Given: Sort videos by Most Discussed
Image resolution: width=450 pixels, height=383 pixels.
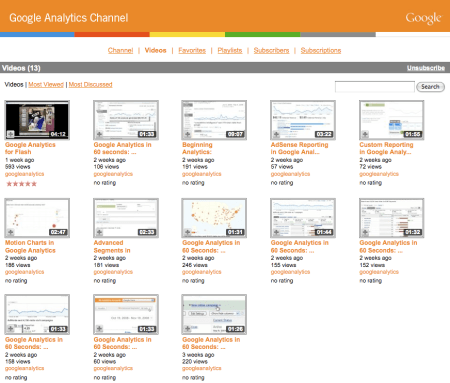Looking at the screenshot, I should coord(90,84).
